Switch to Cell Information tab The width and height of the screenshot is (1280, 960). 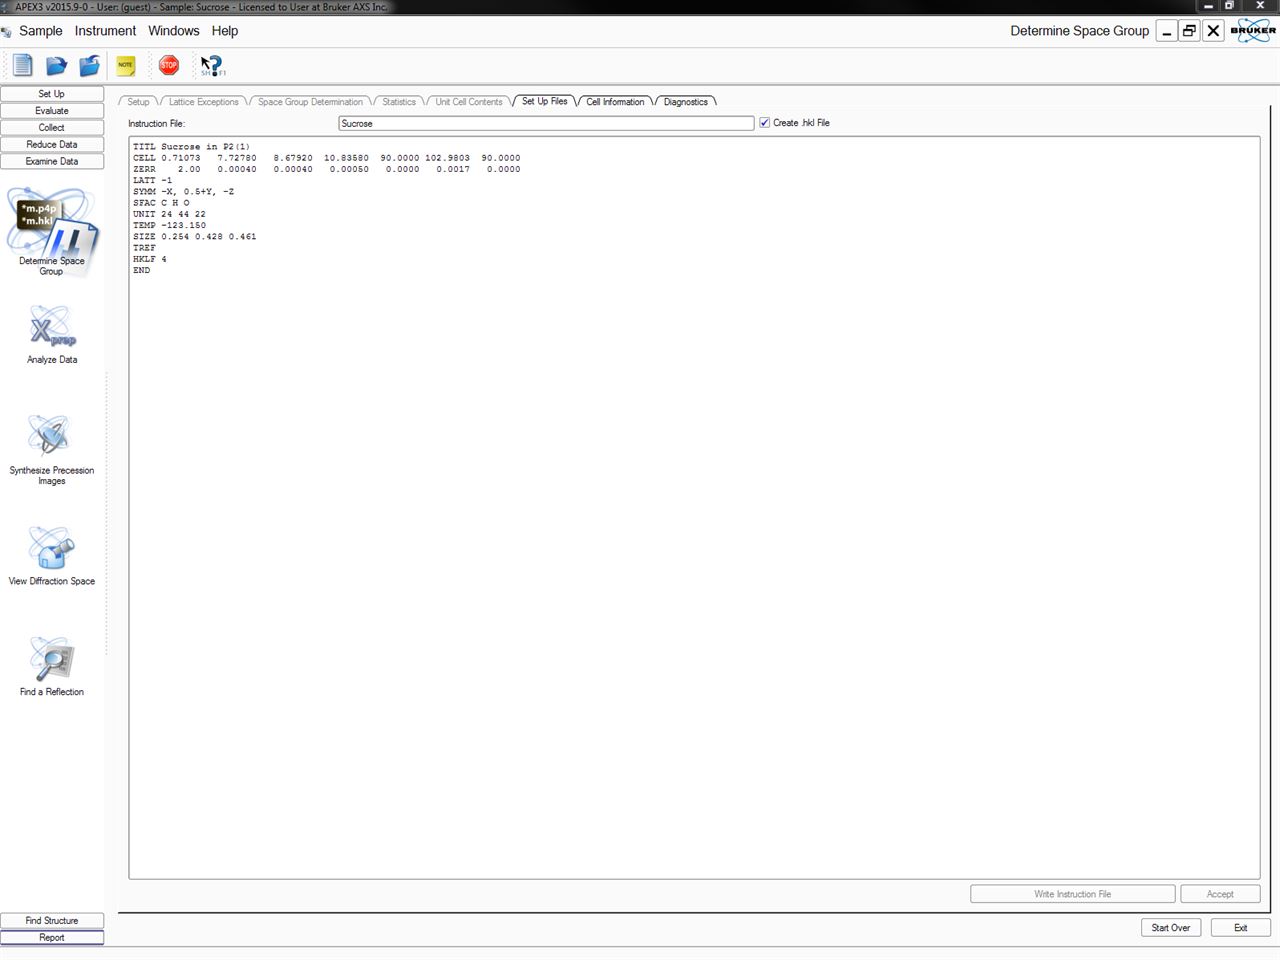[x=615, y=102]
